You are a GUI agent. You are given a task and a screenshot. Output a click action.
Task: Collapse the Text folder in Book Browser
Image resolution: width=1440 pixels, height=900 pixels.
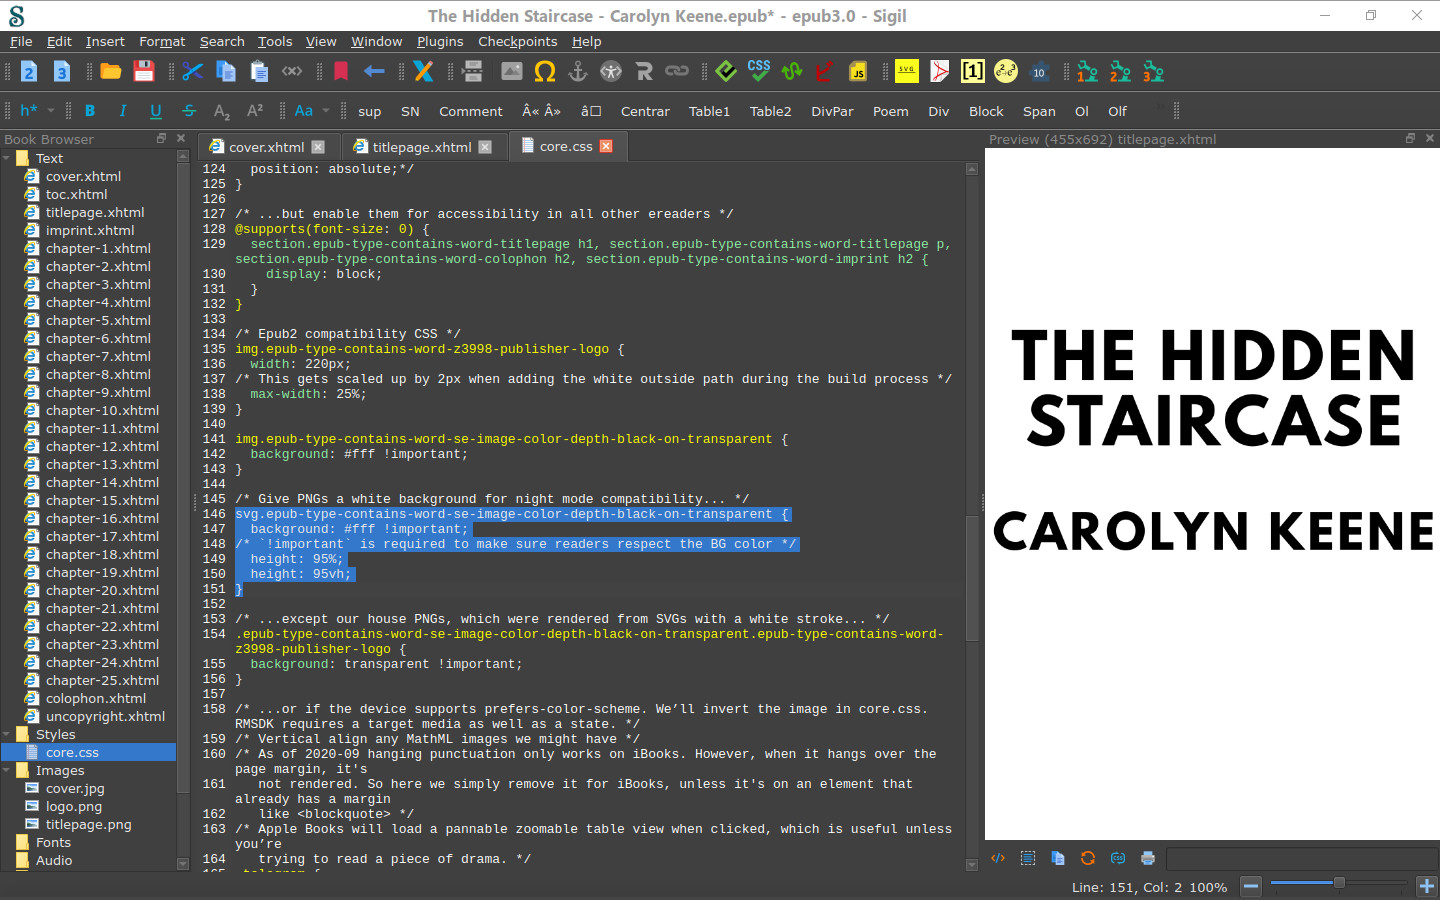pos(7,158)
